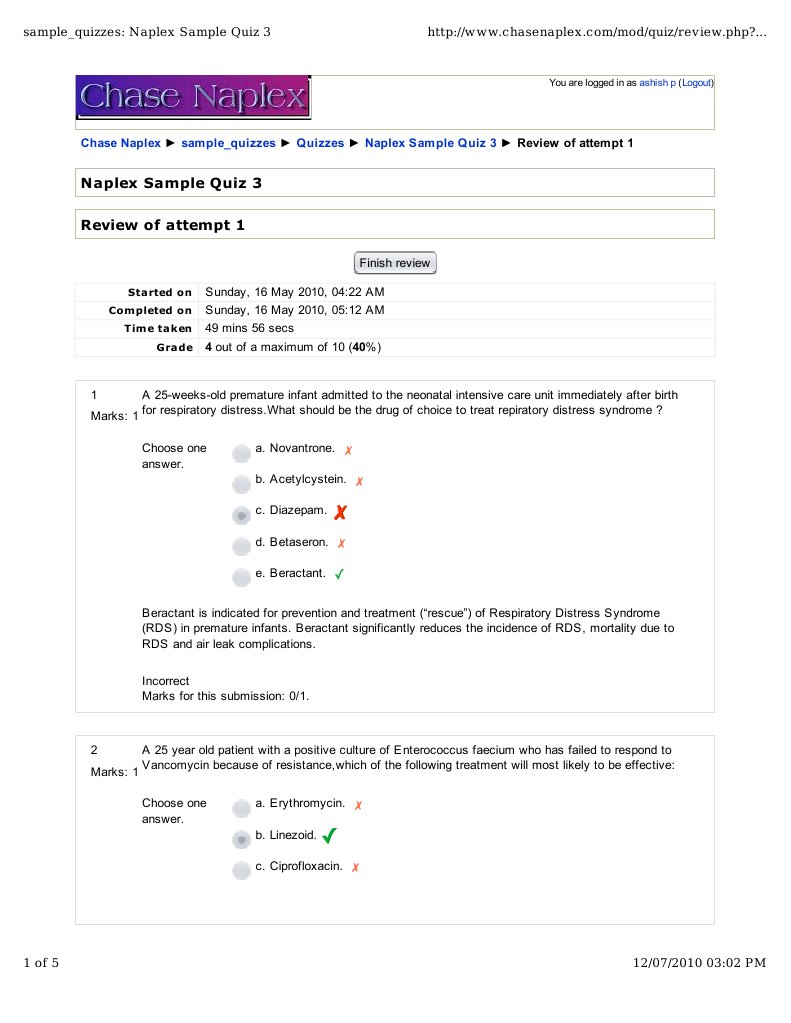Click the red X next to Acetylcystein
The height and width of the screenshot is (1023, 791).
click(x=359, y=481)
